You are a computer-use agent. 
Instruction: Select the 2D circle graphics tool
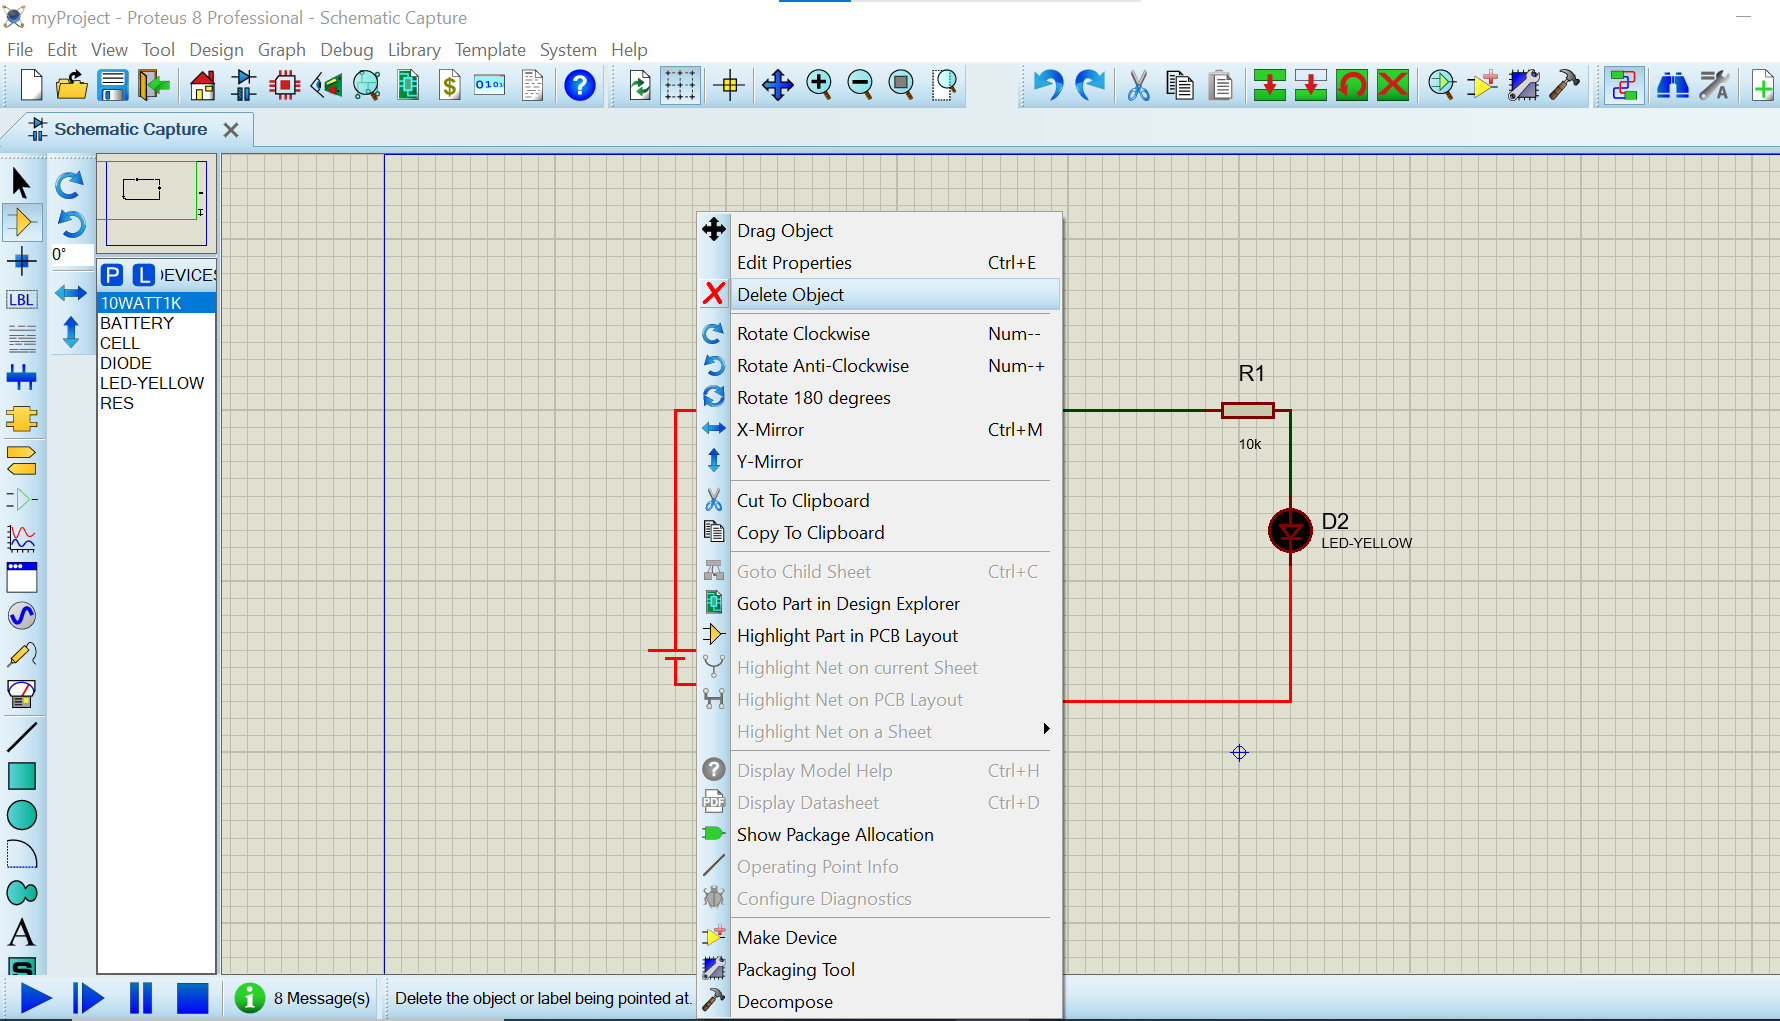coord(22,815)
